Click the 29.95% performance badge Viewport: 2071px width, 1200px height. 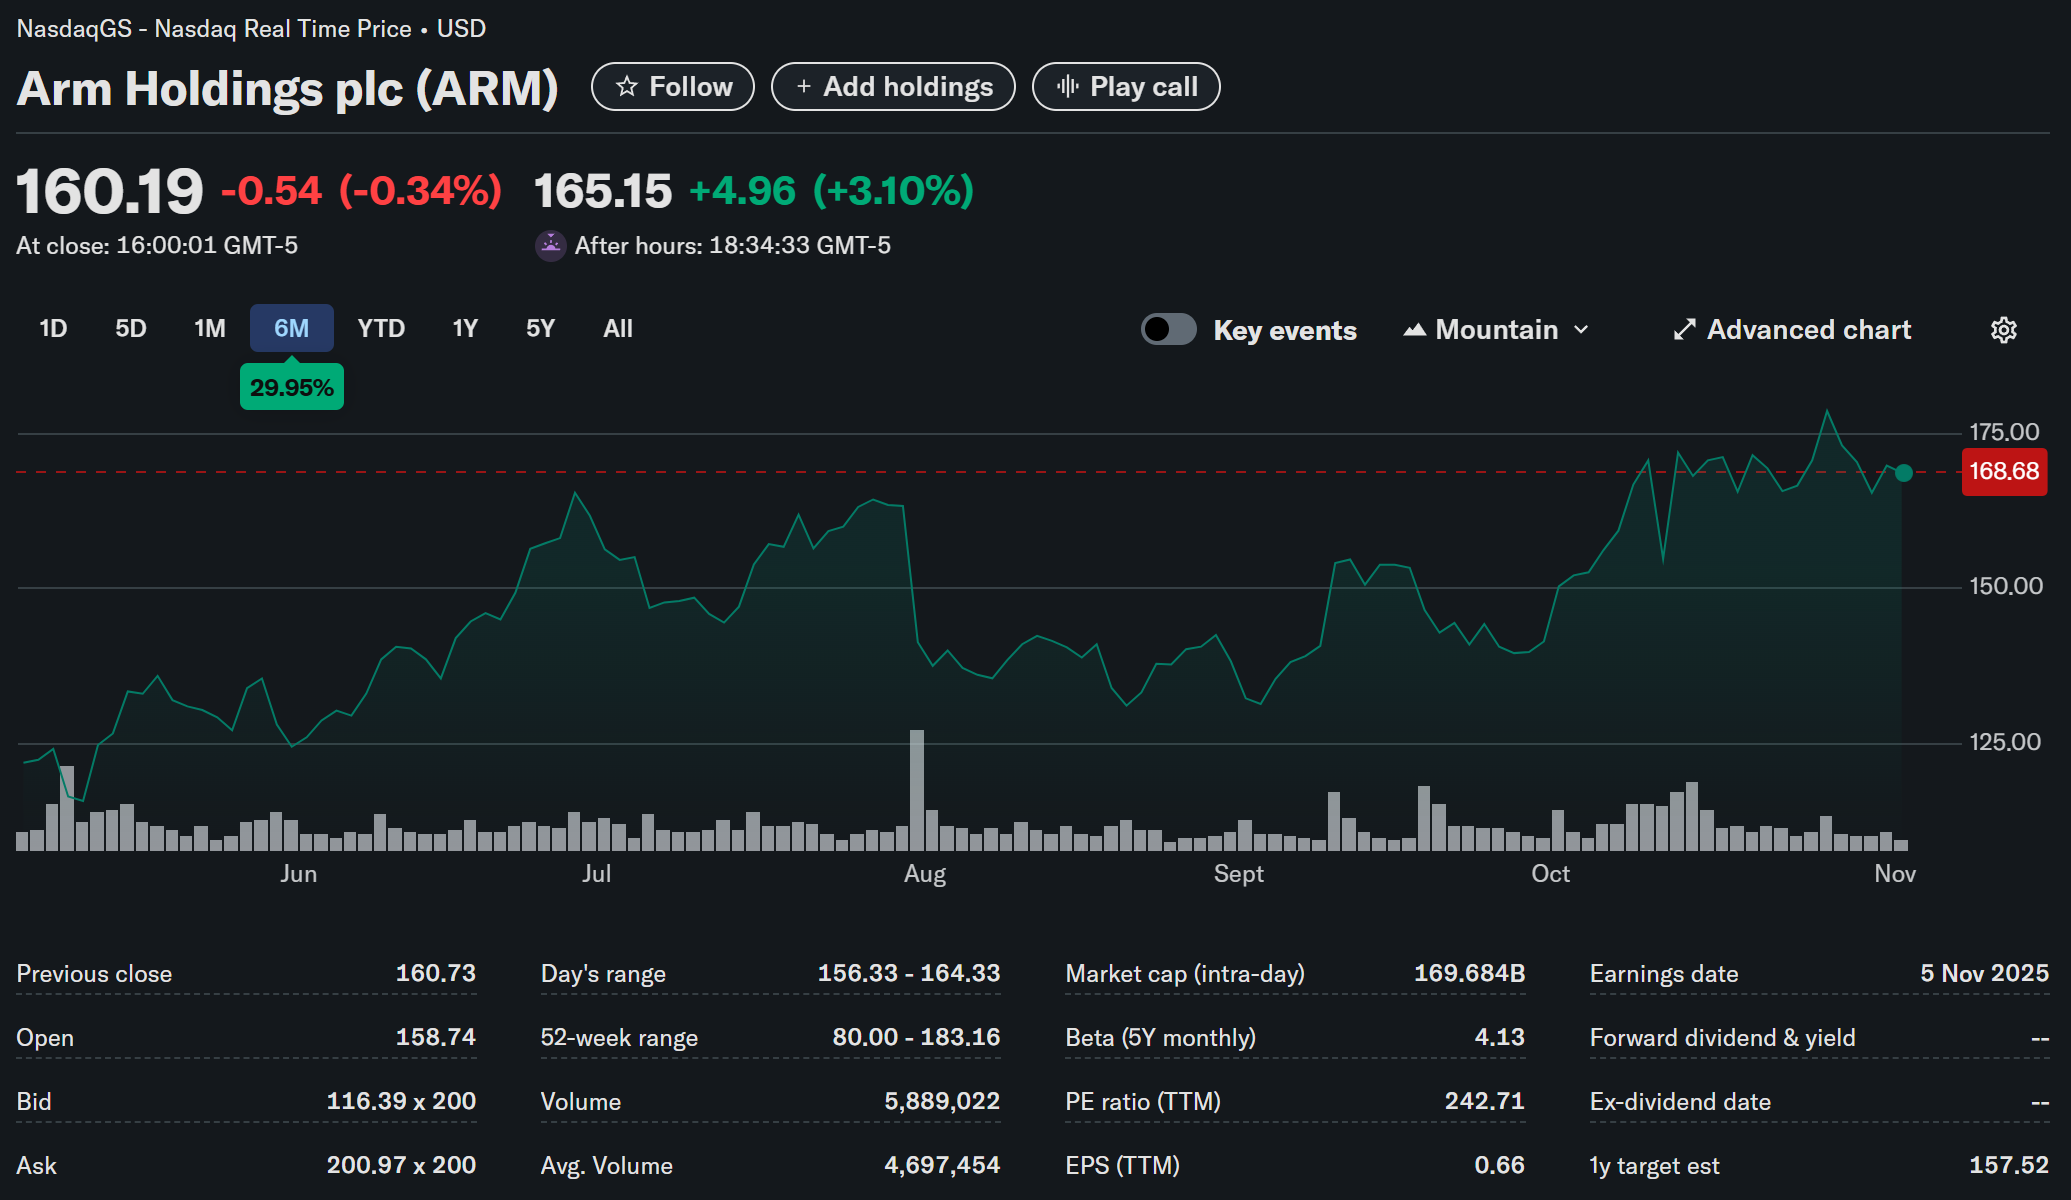pos(292,388)
